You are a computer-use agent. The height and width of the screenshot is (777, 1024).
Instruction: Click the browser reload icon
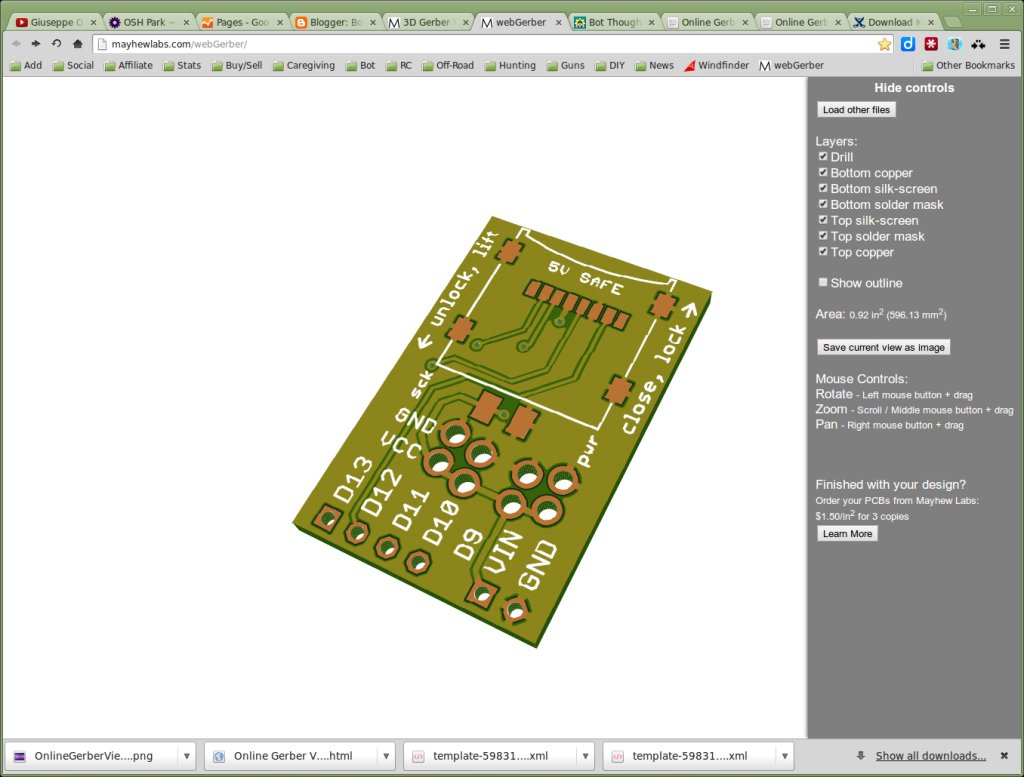(x=57, y=44)
